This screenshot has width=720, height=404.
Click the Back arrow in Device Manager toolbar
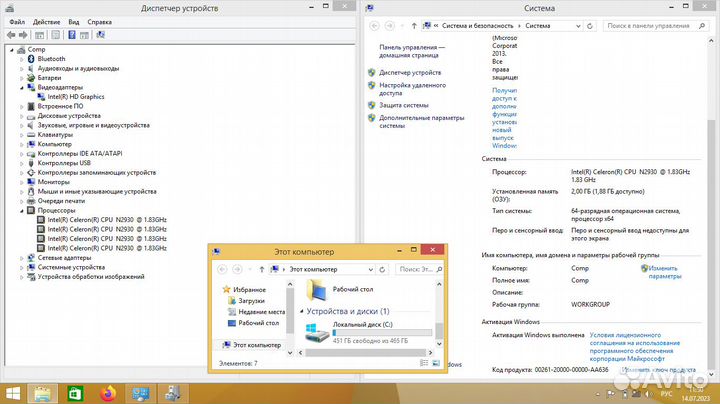pos(11,35)
